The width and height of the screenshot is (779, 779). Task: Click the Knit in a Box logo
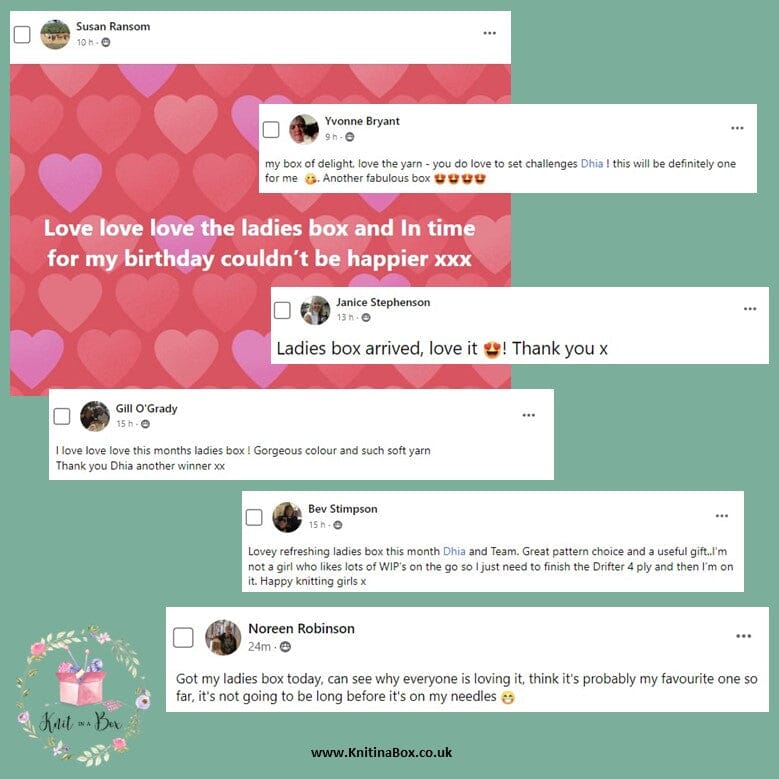pyautogui.click(x=83, y=696)
